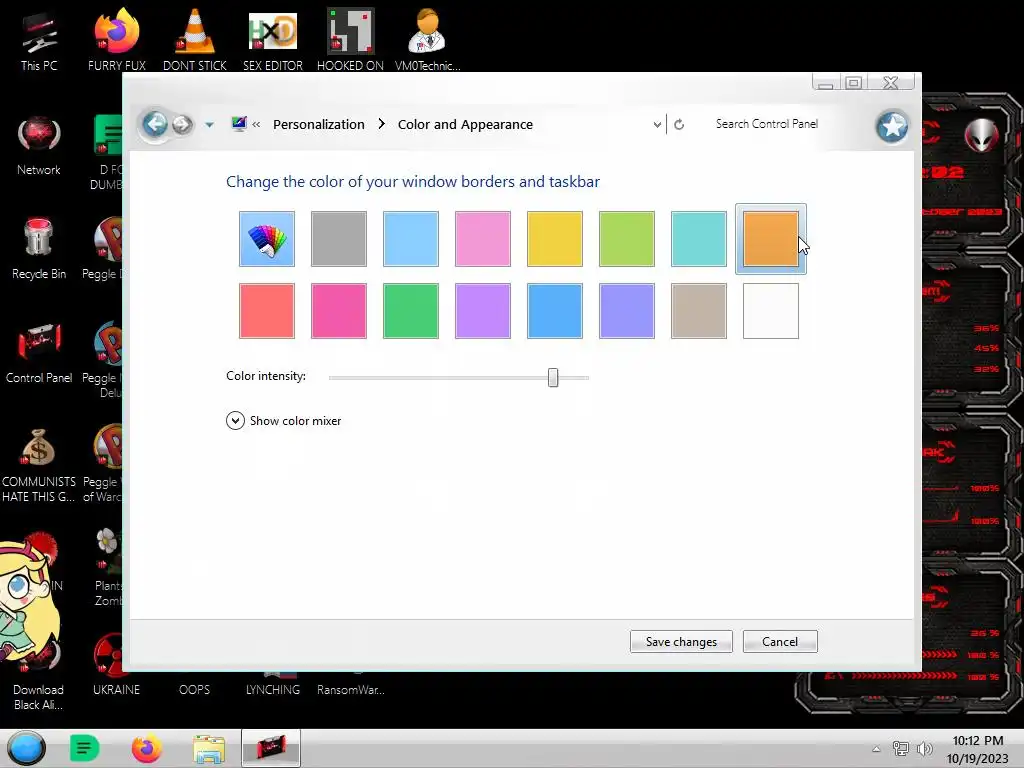Click the Color intensity slider handle
1024x768 pixels.
(553, 377)
